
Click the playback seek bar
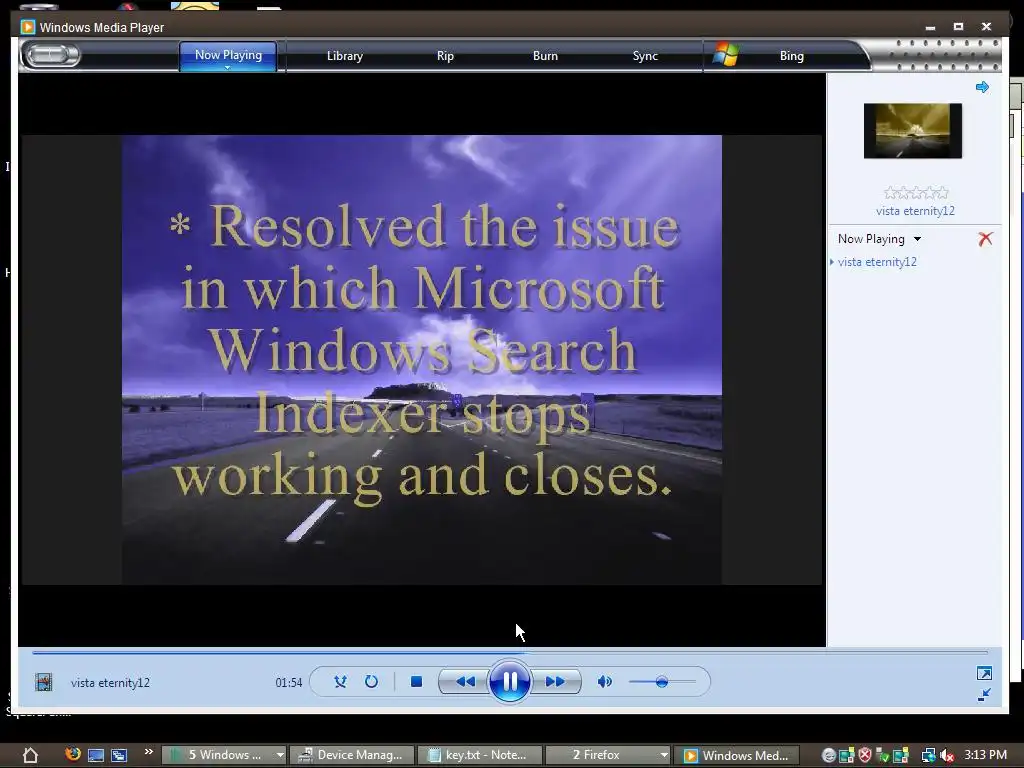coord(509,652)
